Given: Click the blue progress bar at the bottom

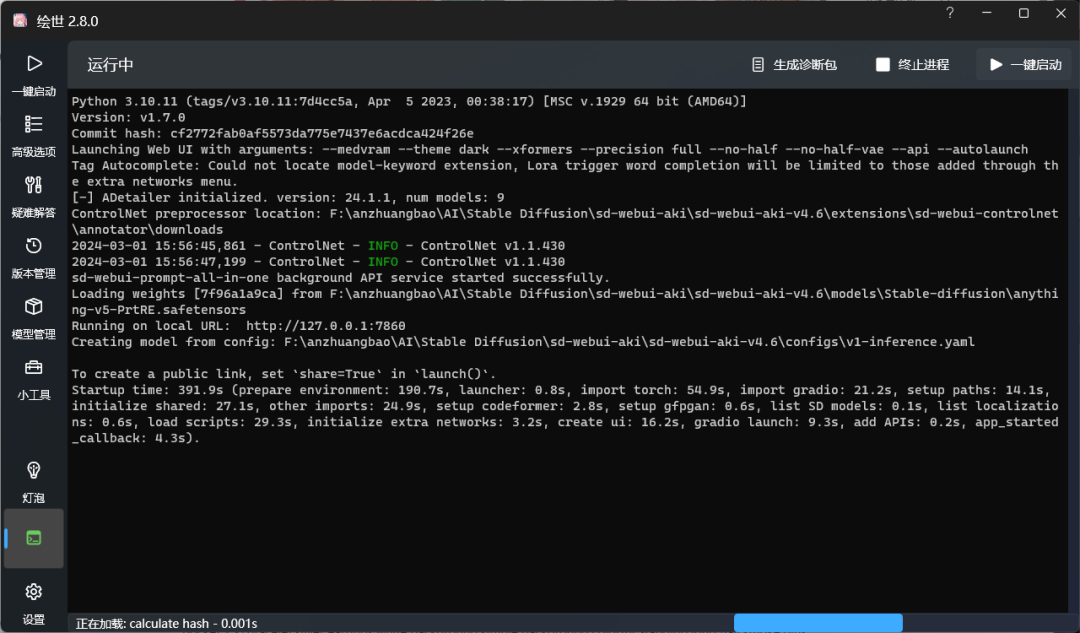Looking at the screenshot, I should pos(818,622).
